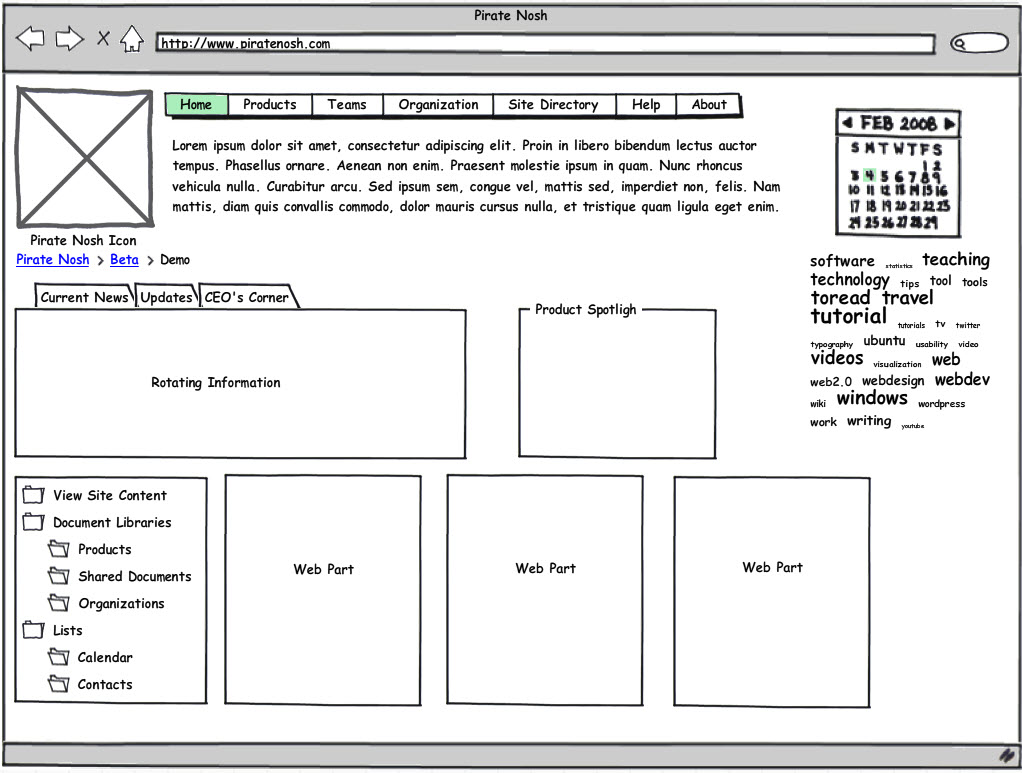Viewport: 1022px width, 773px height.
Task: Go to previous month in calendar
Action: click(847, 123)
